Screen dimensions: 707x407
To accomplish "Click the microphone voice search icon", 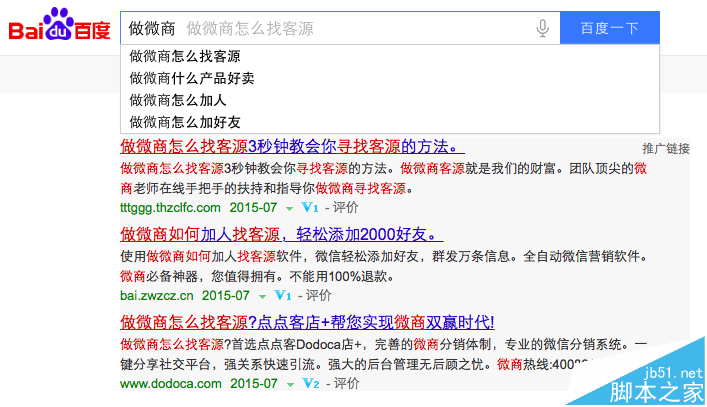I will click(543, 29).
